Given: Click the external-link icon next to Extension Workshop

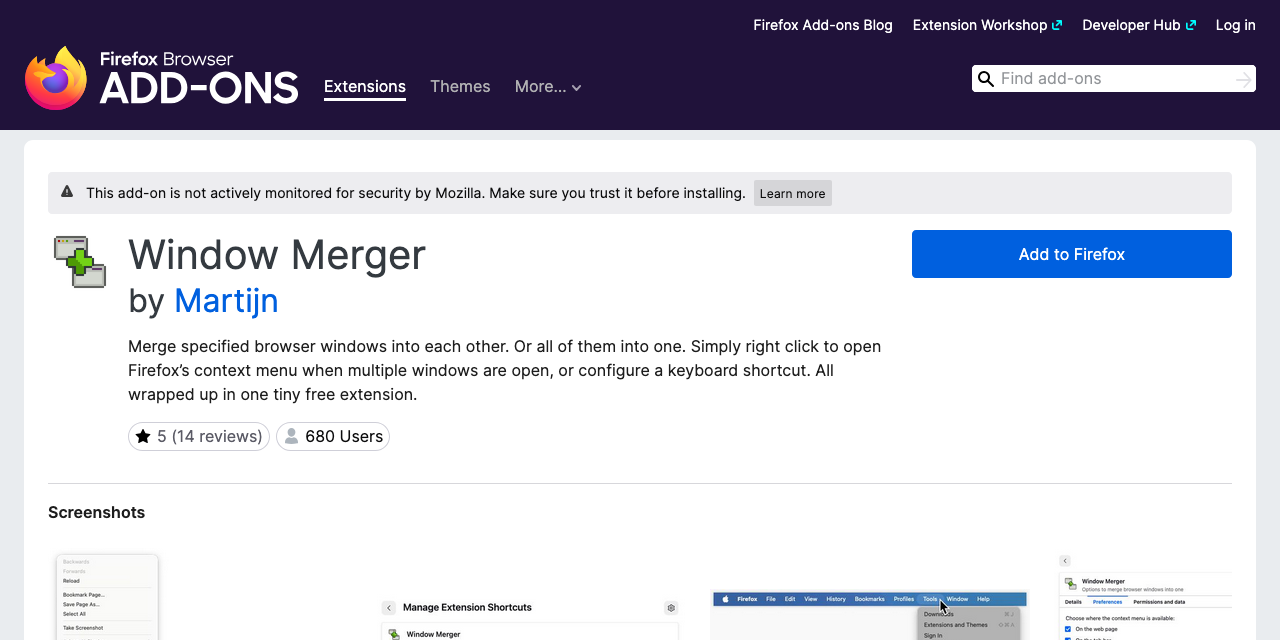Looking at the screenshot, I should click(x=1058, y=24).
